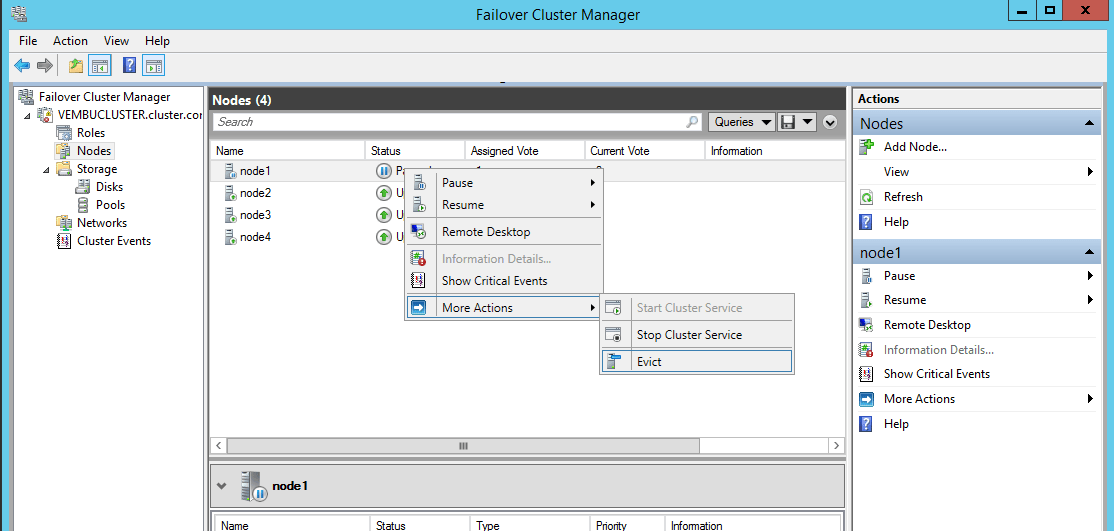Image resolution: width=1114 pixels, height=531 pixels.
Task: Click the node1 paused status icon
Action: pos(384,171)
